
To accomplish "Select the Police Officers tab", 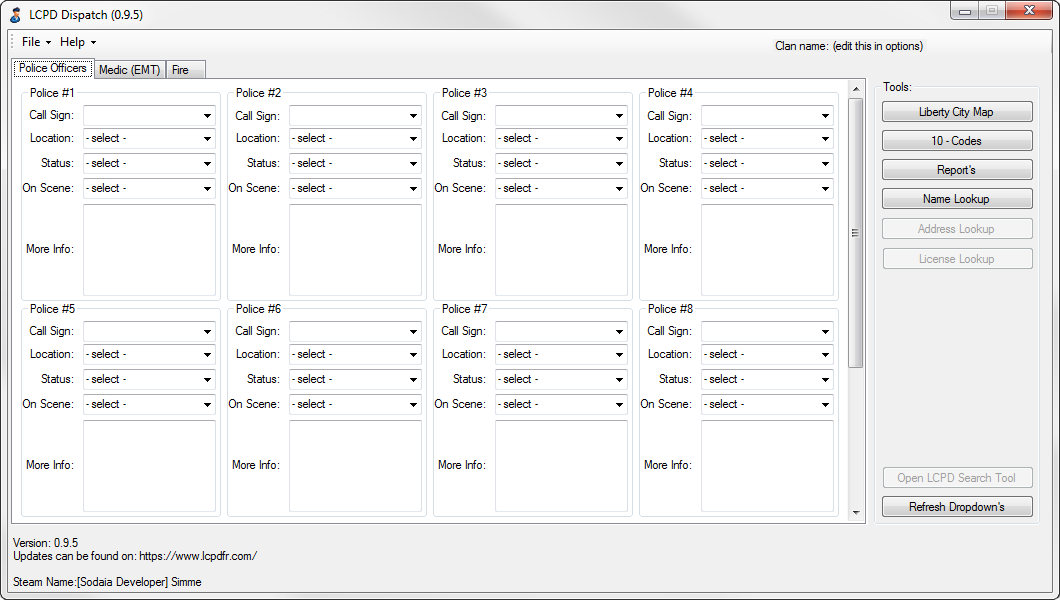I will [53, 68].
